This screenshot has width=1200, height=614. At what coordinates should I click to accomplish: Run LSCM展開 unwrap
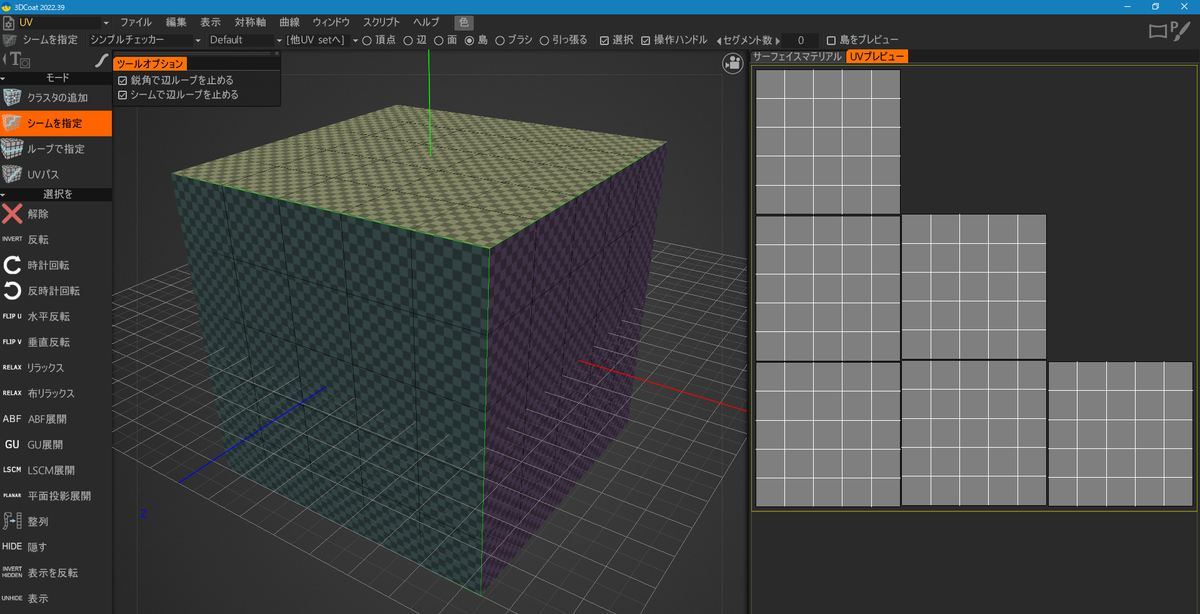(x=56, y=470)
